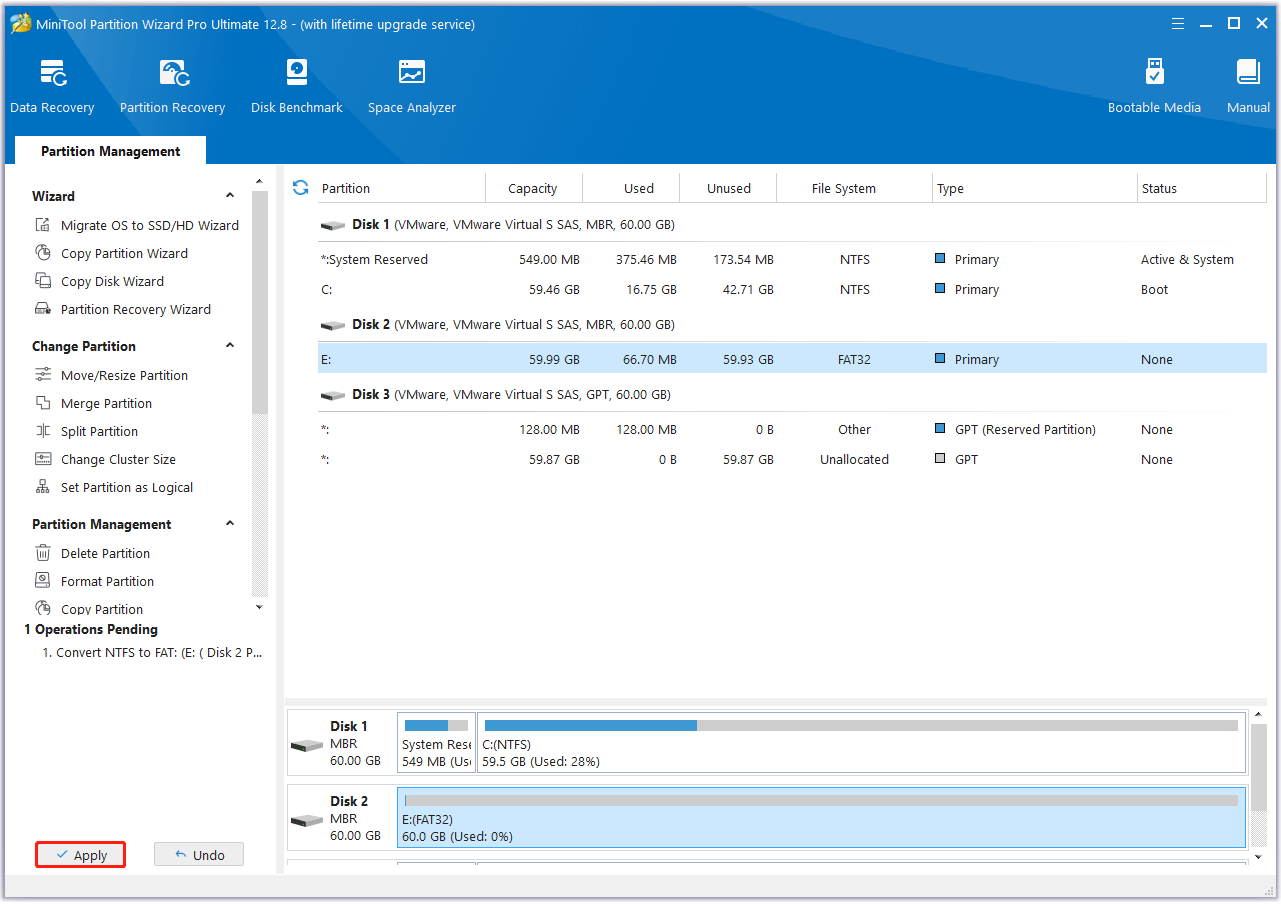Create Bootable Media

[x=1154, y=86]
